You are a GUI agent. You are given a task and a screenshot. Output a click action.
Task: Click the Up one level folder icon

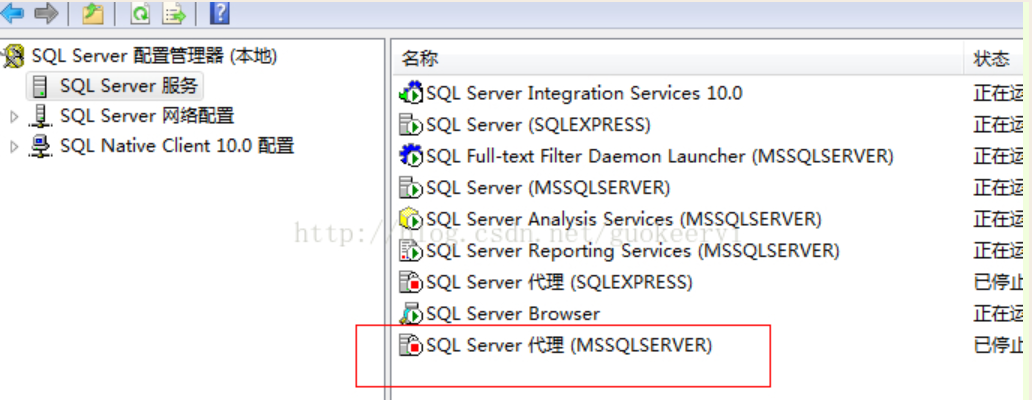click(x=93, y=12)
